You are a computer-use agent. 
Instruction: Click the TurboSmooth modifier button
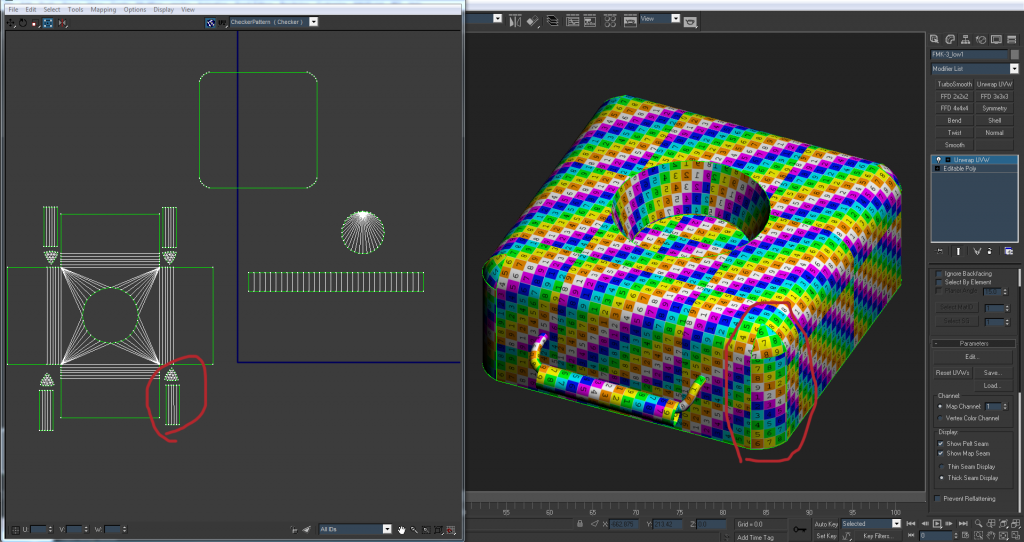pyautogui.click(x=952, y=84)
